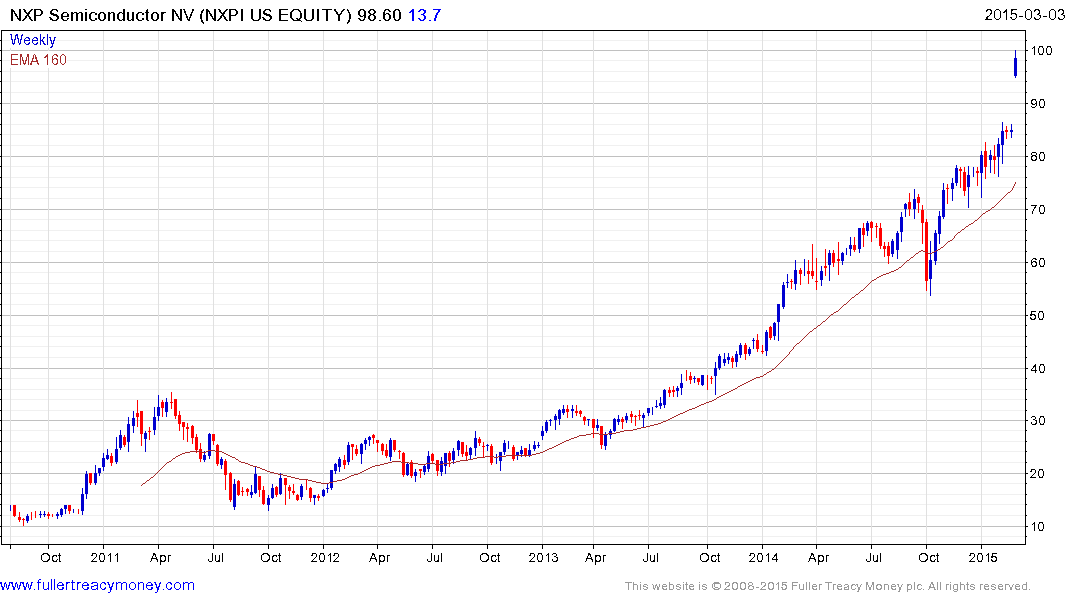The image size is (1075, 600).
Task: Click the 10 price axis label
Action: [x=1038, y=527]
